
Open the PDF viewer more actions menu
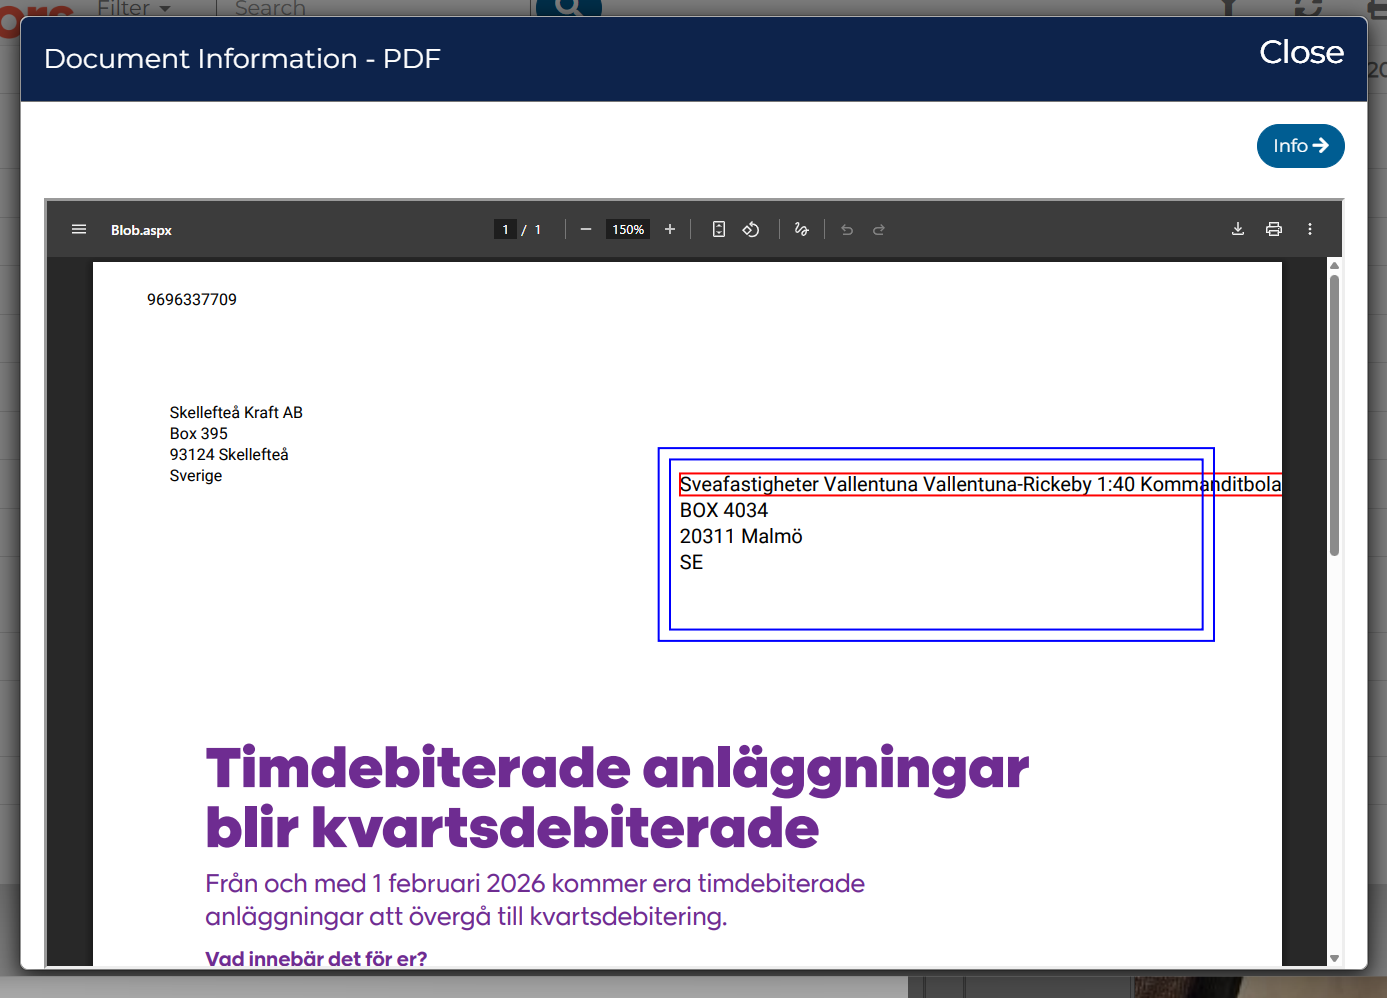(1310, 229)
